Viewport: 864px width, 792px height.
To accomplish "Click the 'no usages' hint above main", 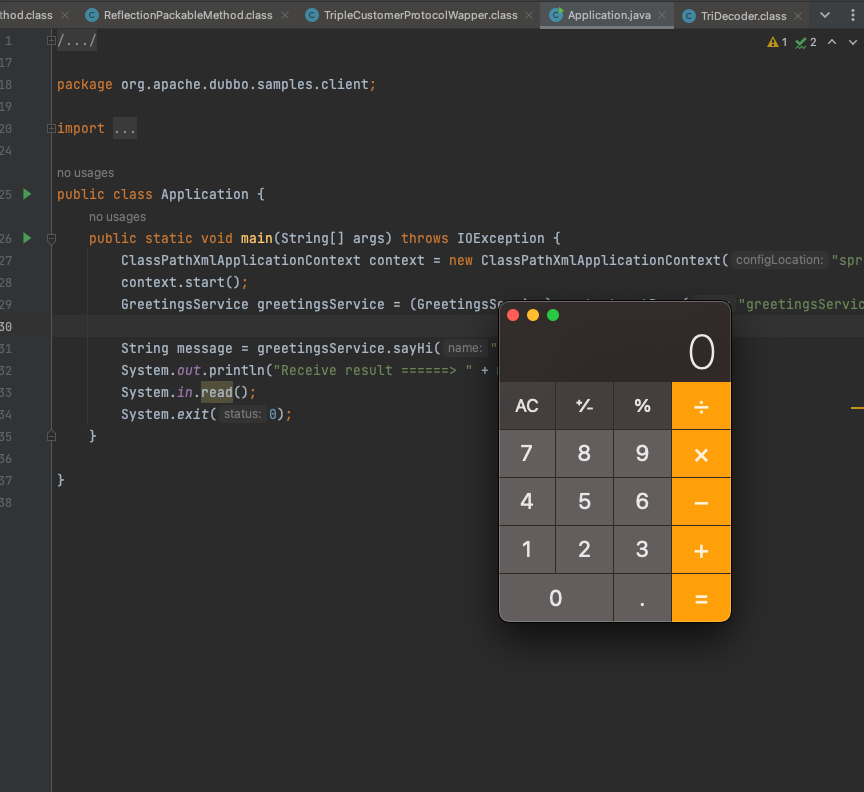I will (117, 217).
